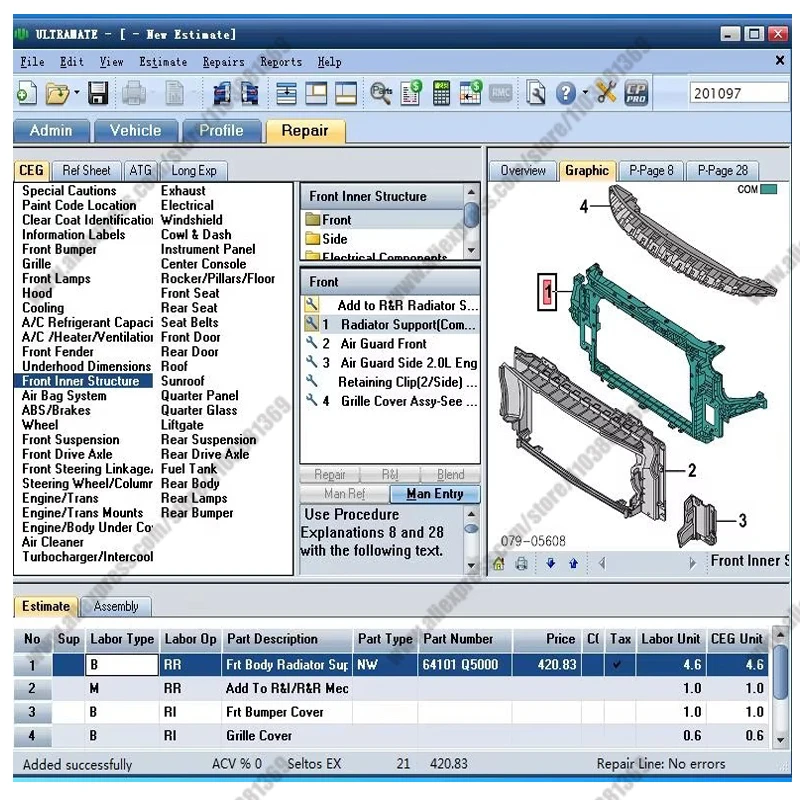Open the calculator toolbar icon

coord(441,93)
